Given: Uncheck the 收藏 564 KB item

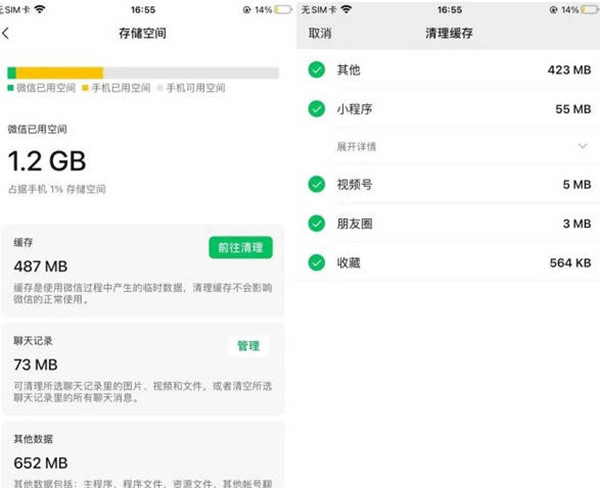Looking at the screenshot, I should (x=316, y=263).
